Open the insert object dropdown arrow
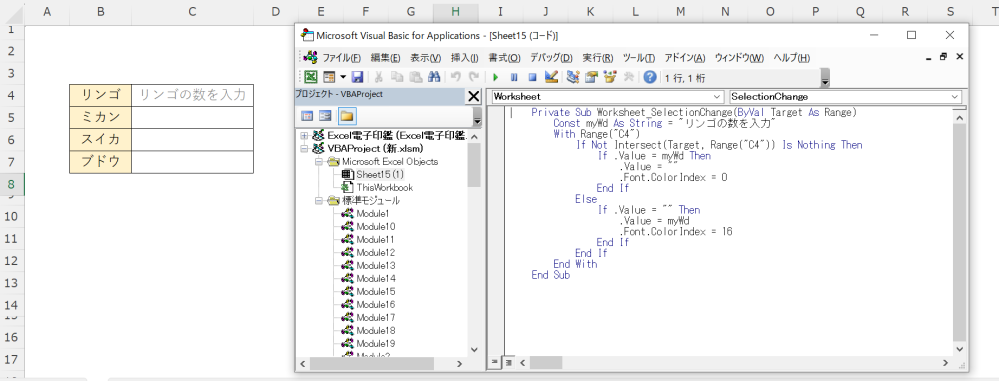 pyautogui.click(x=343, y=77)
